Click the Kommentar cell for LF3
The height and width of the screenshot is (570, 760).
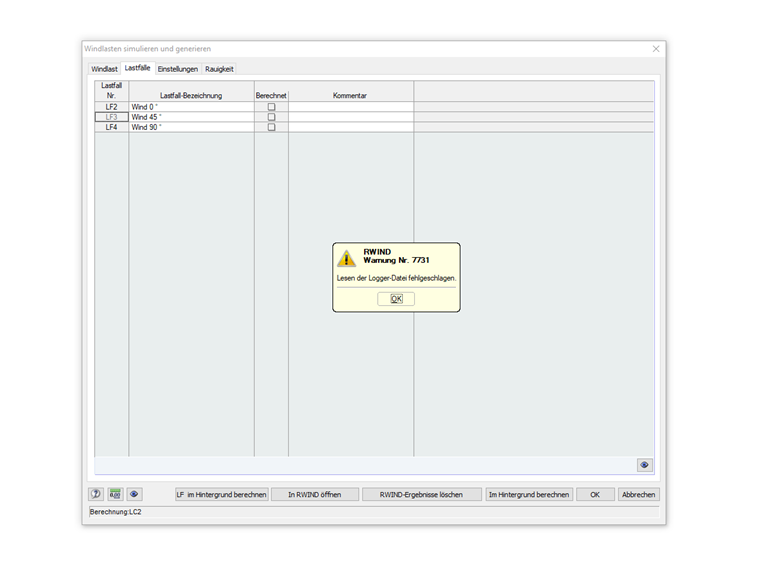click(351, 117)
